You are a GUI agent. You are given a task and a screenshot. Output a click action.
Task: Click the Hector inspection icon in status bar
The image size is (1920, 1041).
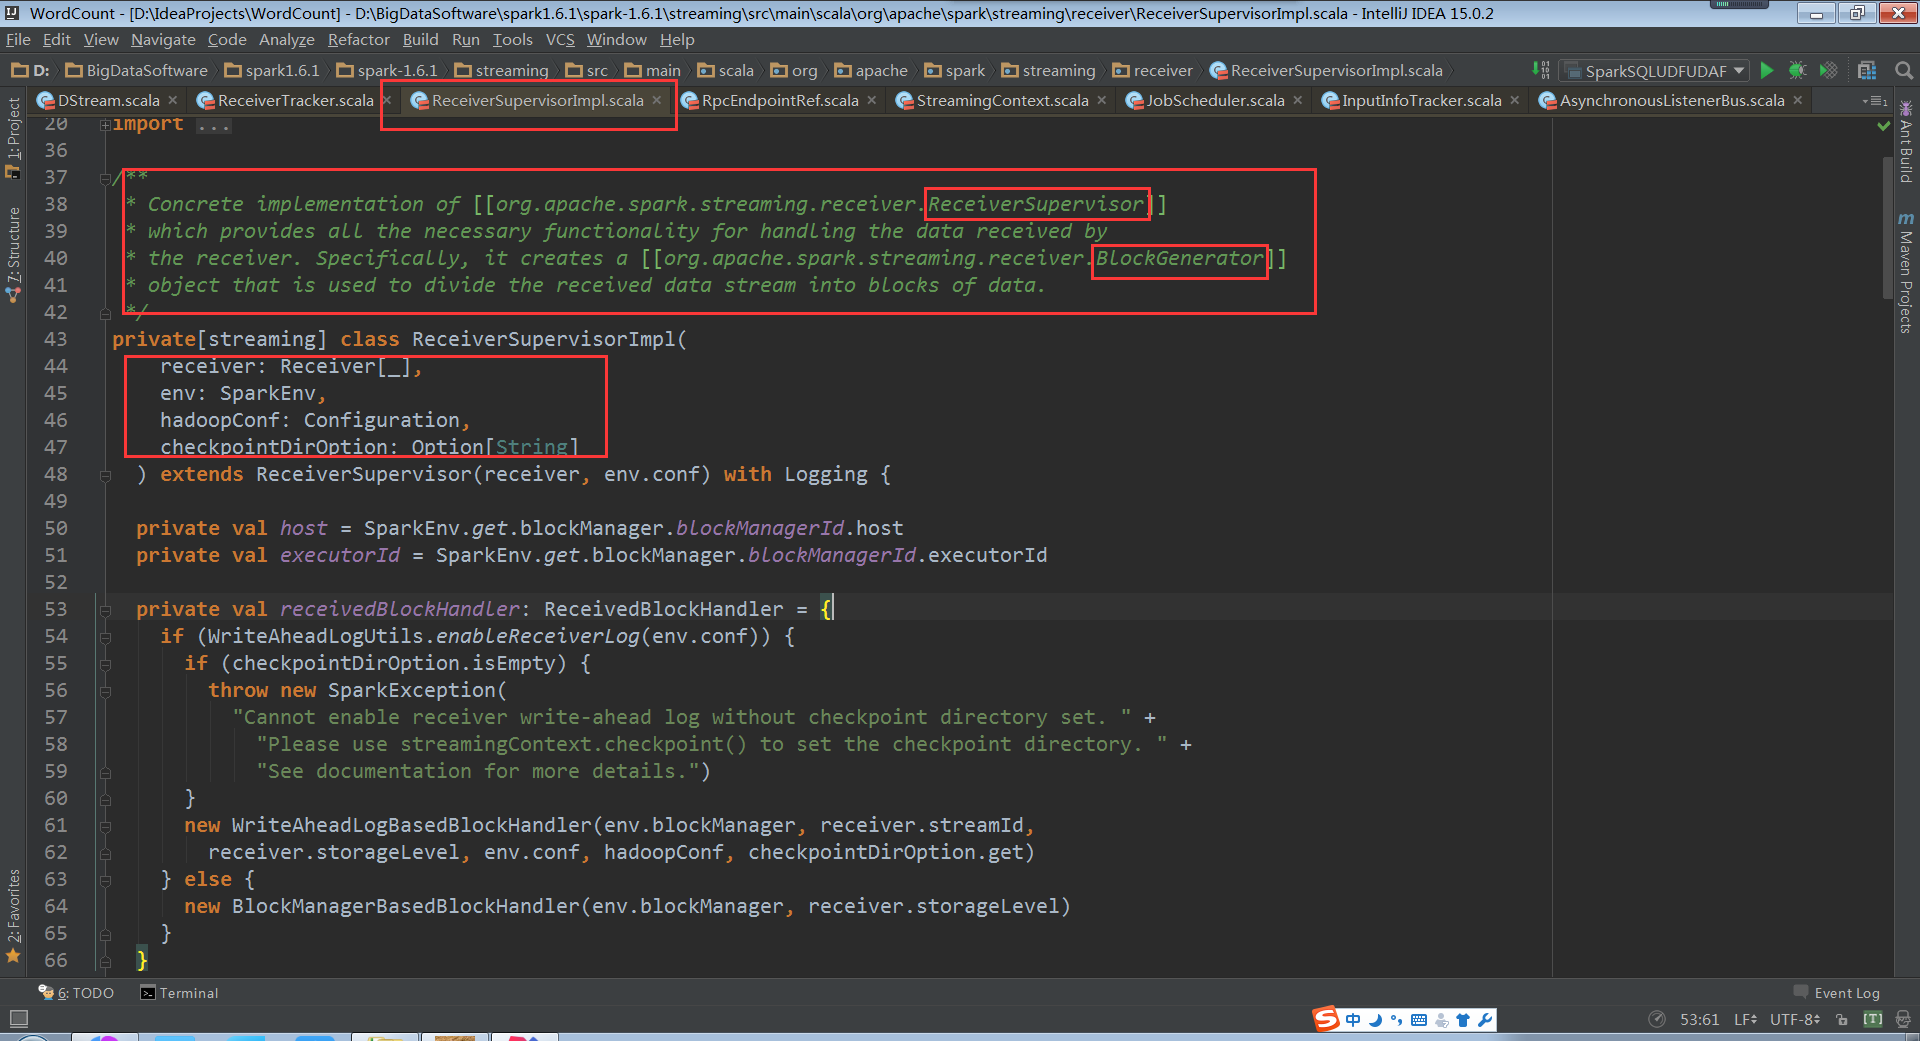pos(1903,1019)
